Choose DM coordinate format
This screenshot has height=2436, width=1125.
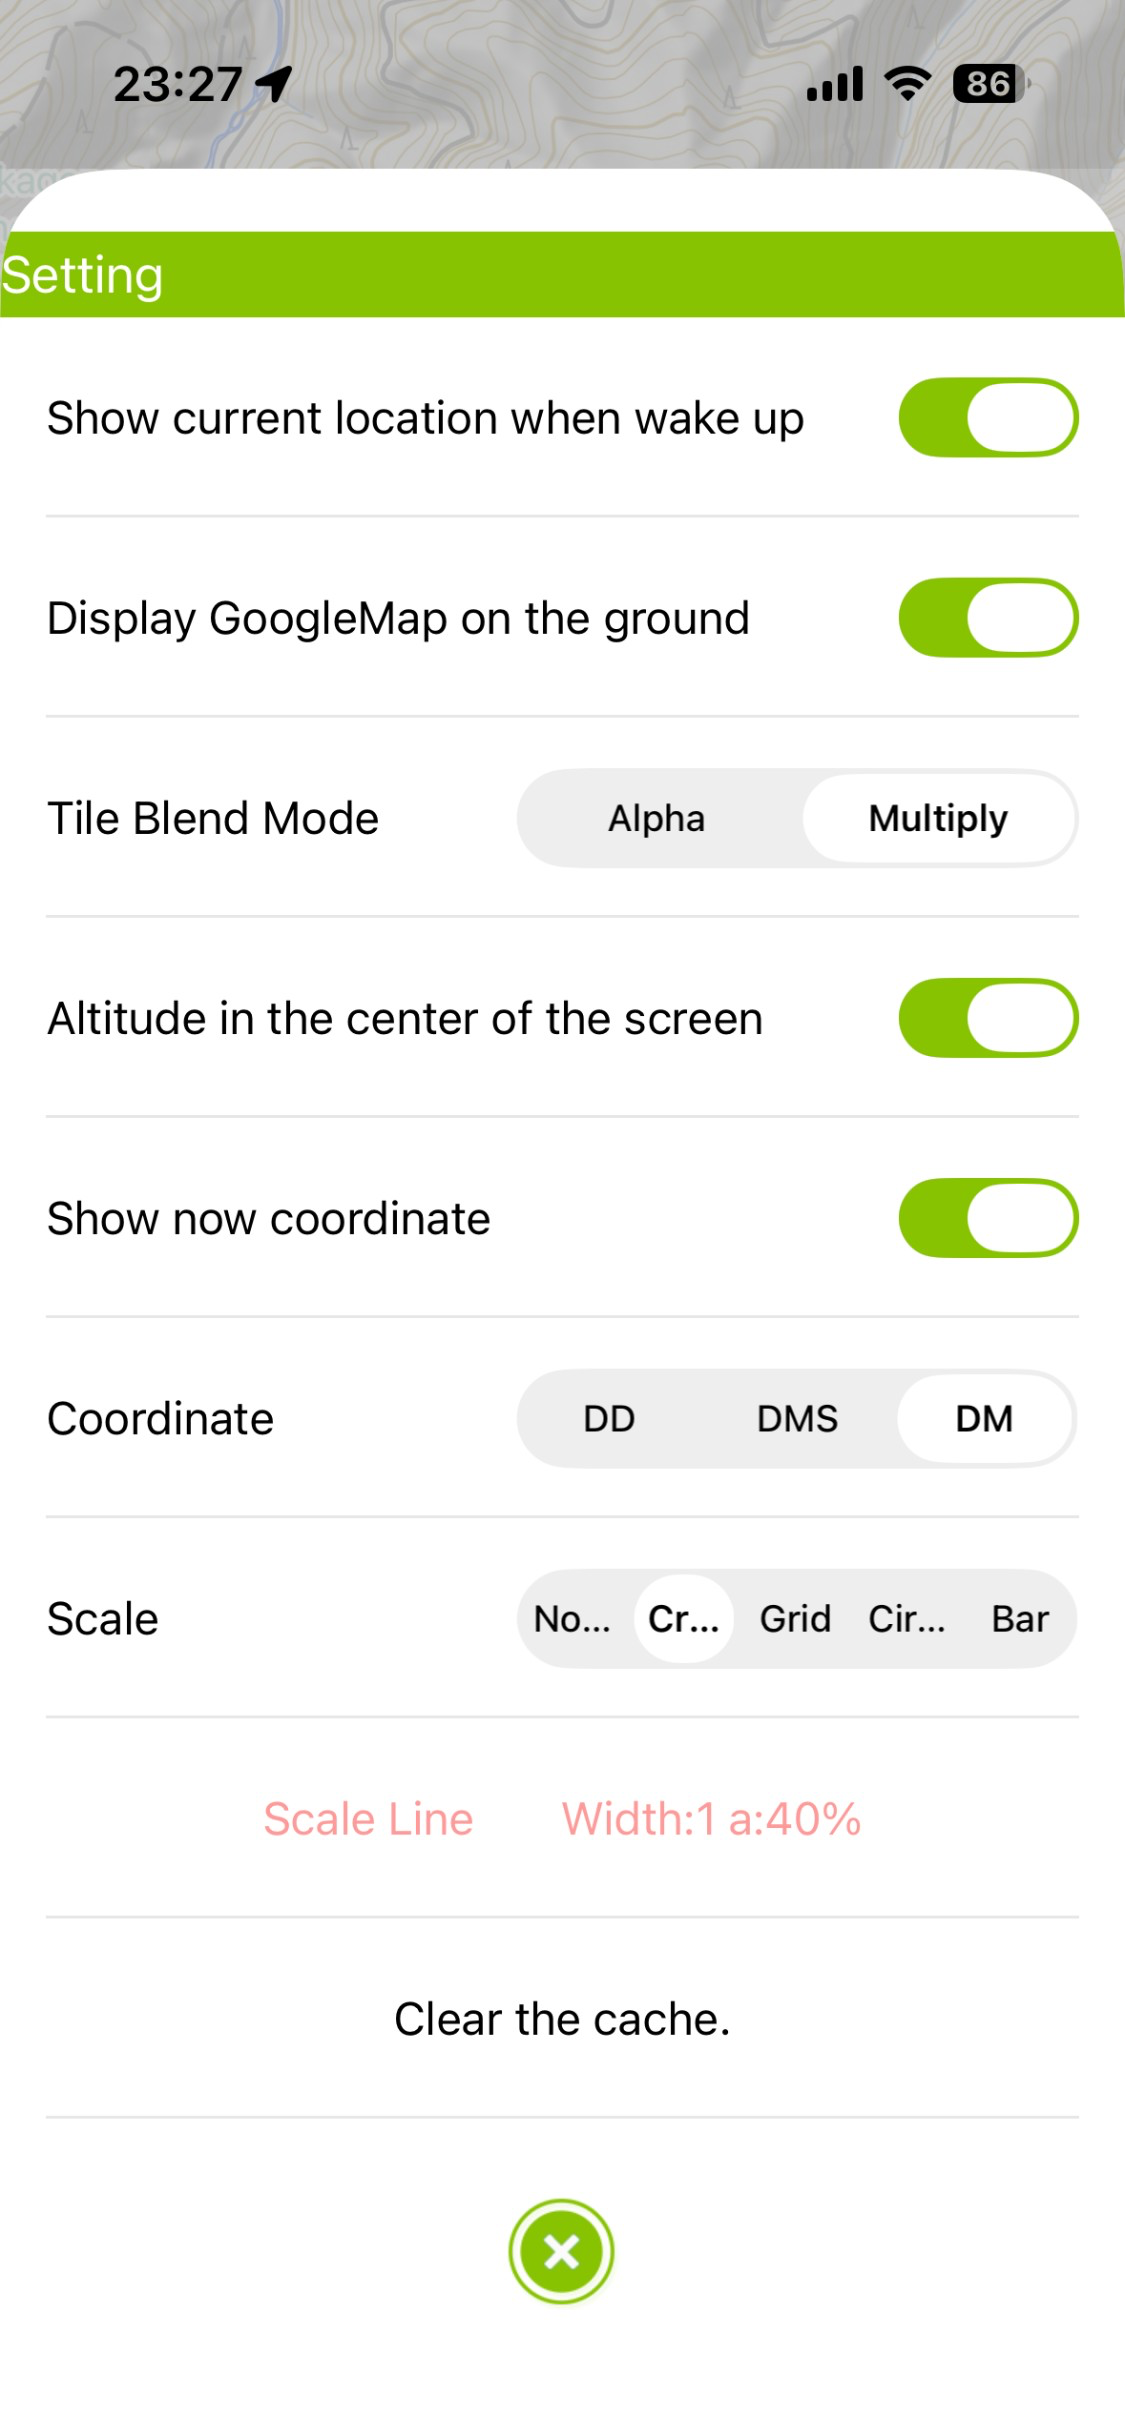pyautogui.click(x=985, y=1418)
